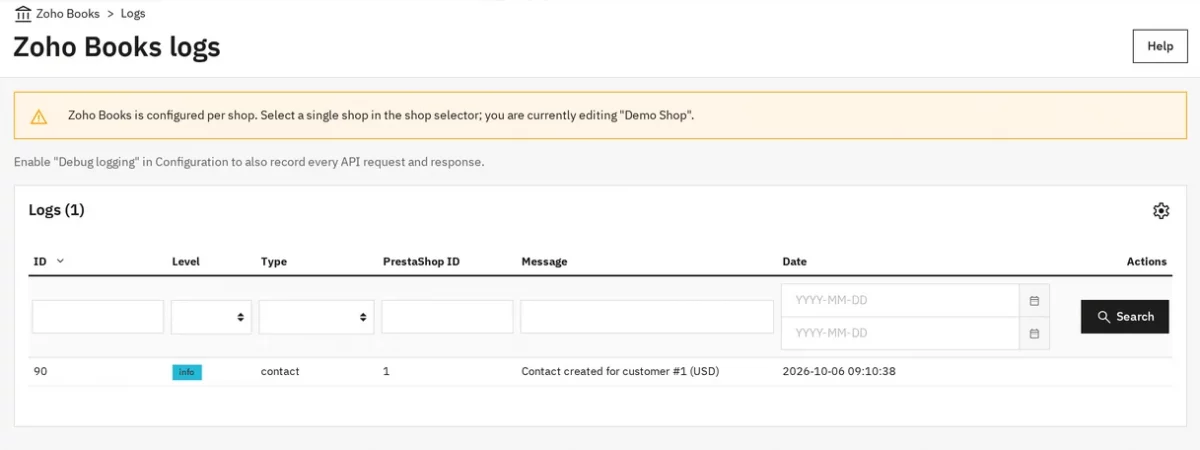1200x450 pixels.
Task: Open calendar for the first date filter
Action: 1034,300
